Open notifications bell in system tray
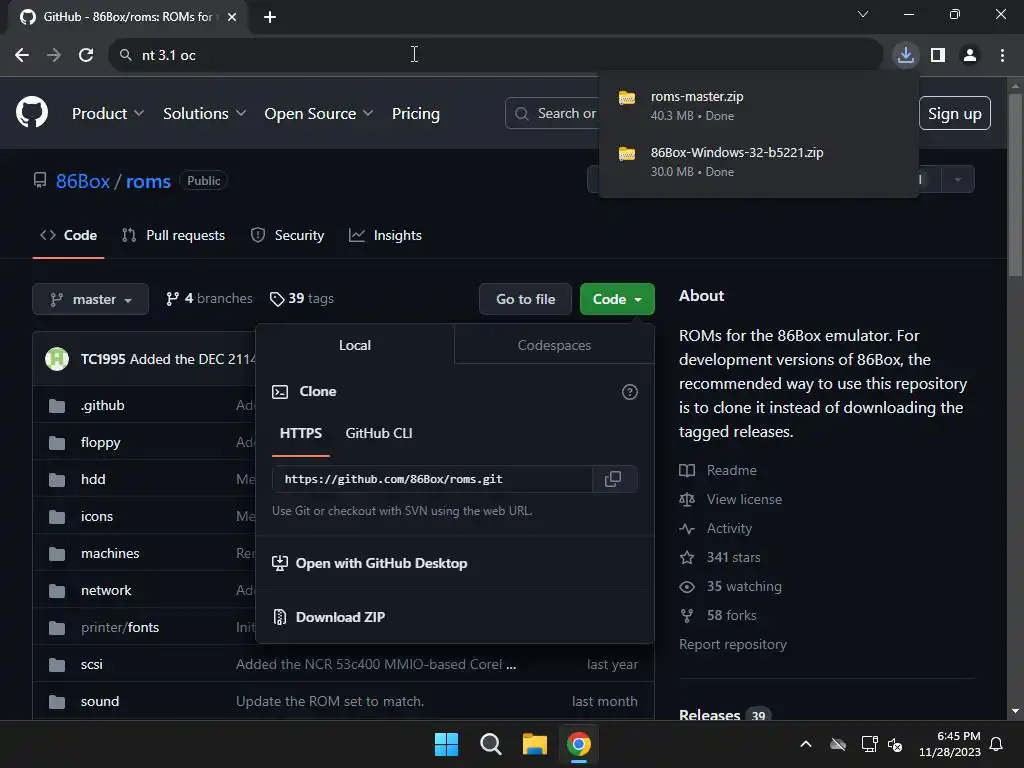 click(996, 744)
